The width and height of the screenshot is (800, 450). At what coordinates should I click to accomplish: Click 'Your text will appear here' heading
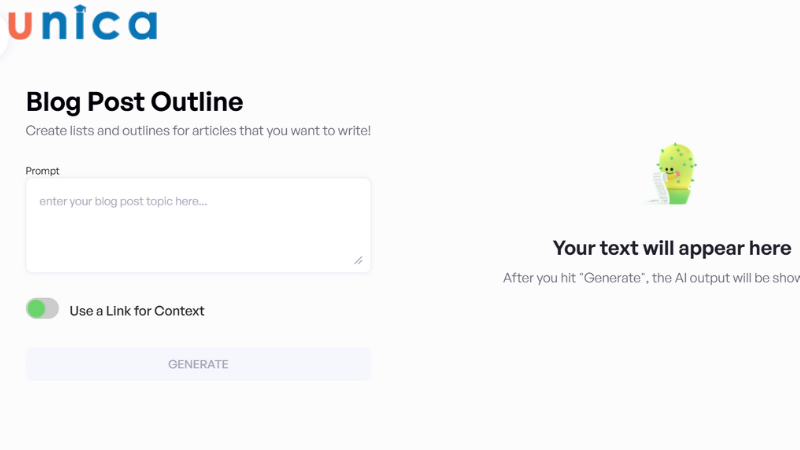click(672, 248)
